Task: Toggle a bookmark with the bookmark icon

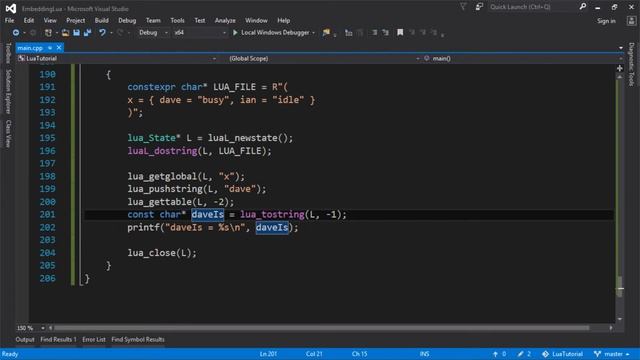Action: 400,33
